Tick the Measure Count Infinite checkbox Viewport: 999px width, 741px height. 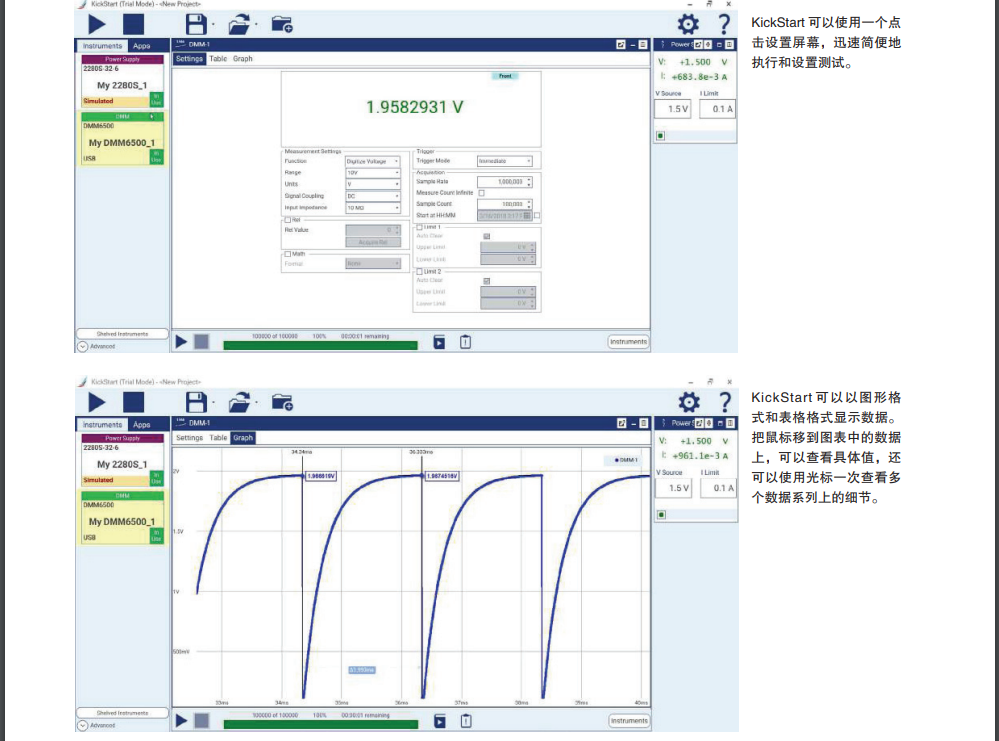(x=482, y=193)
